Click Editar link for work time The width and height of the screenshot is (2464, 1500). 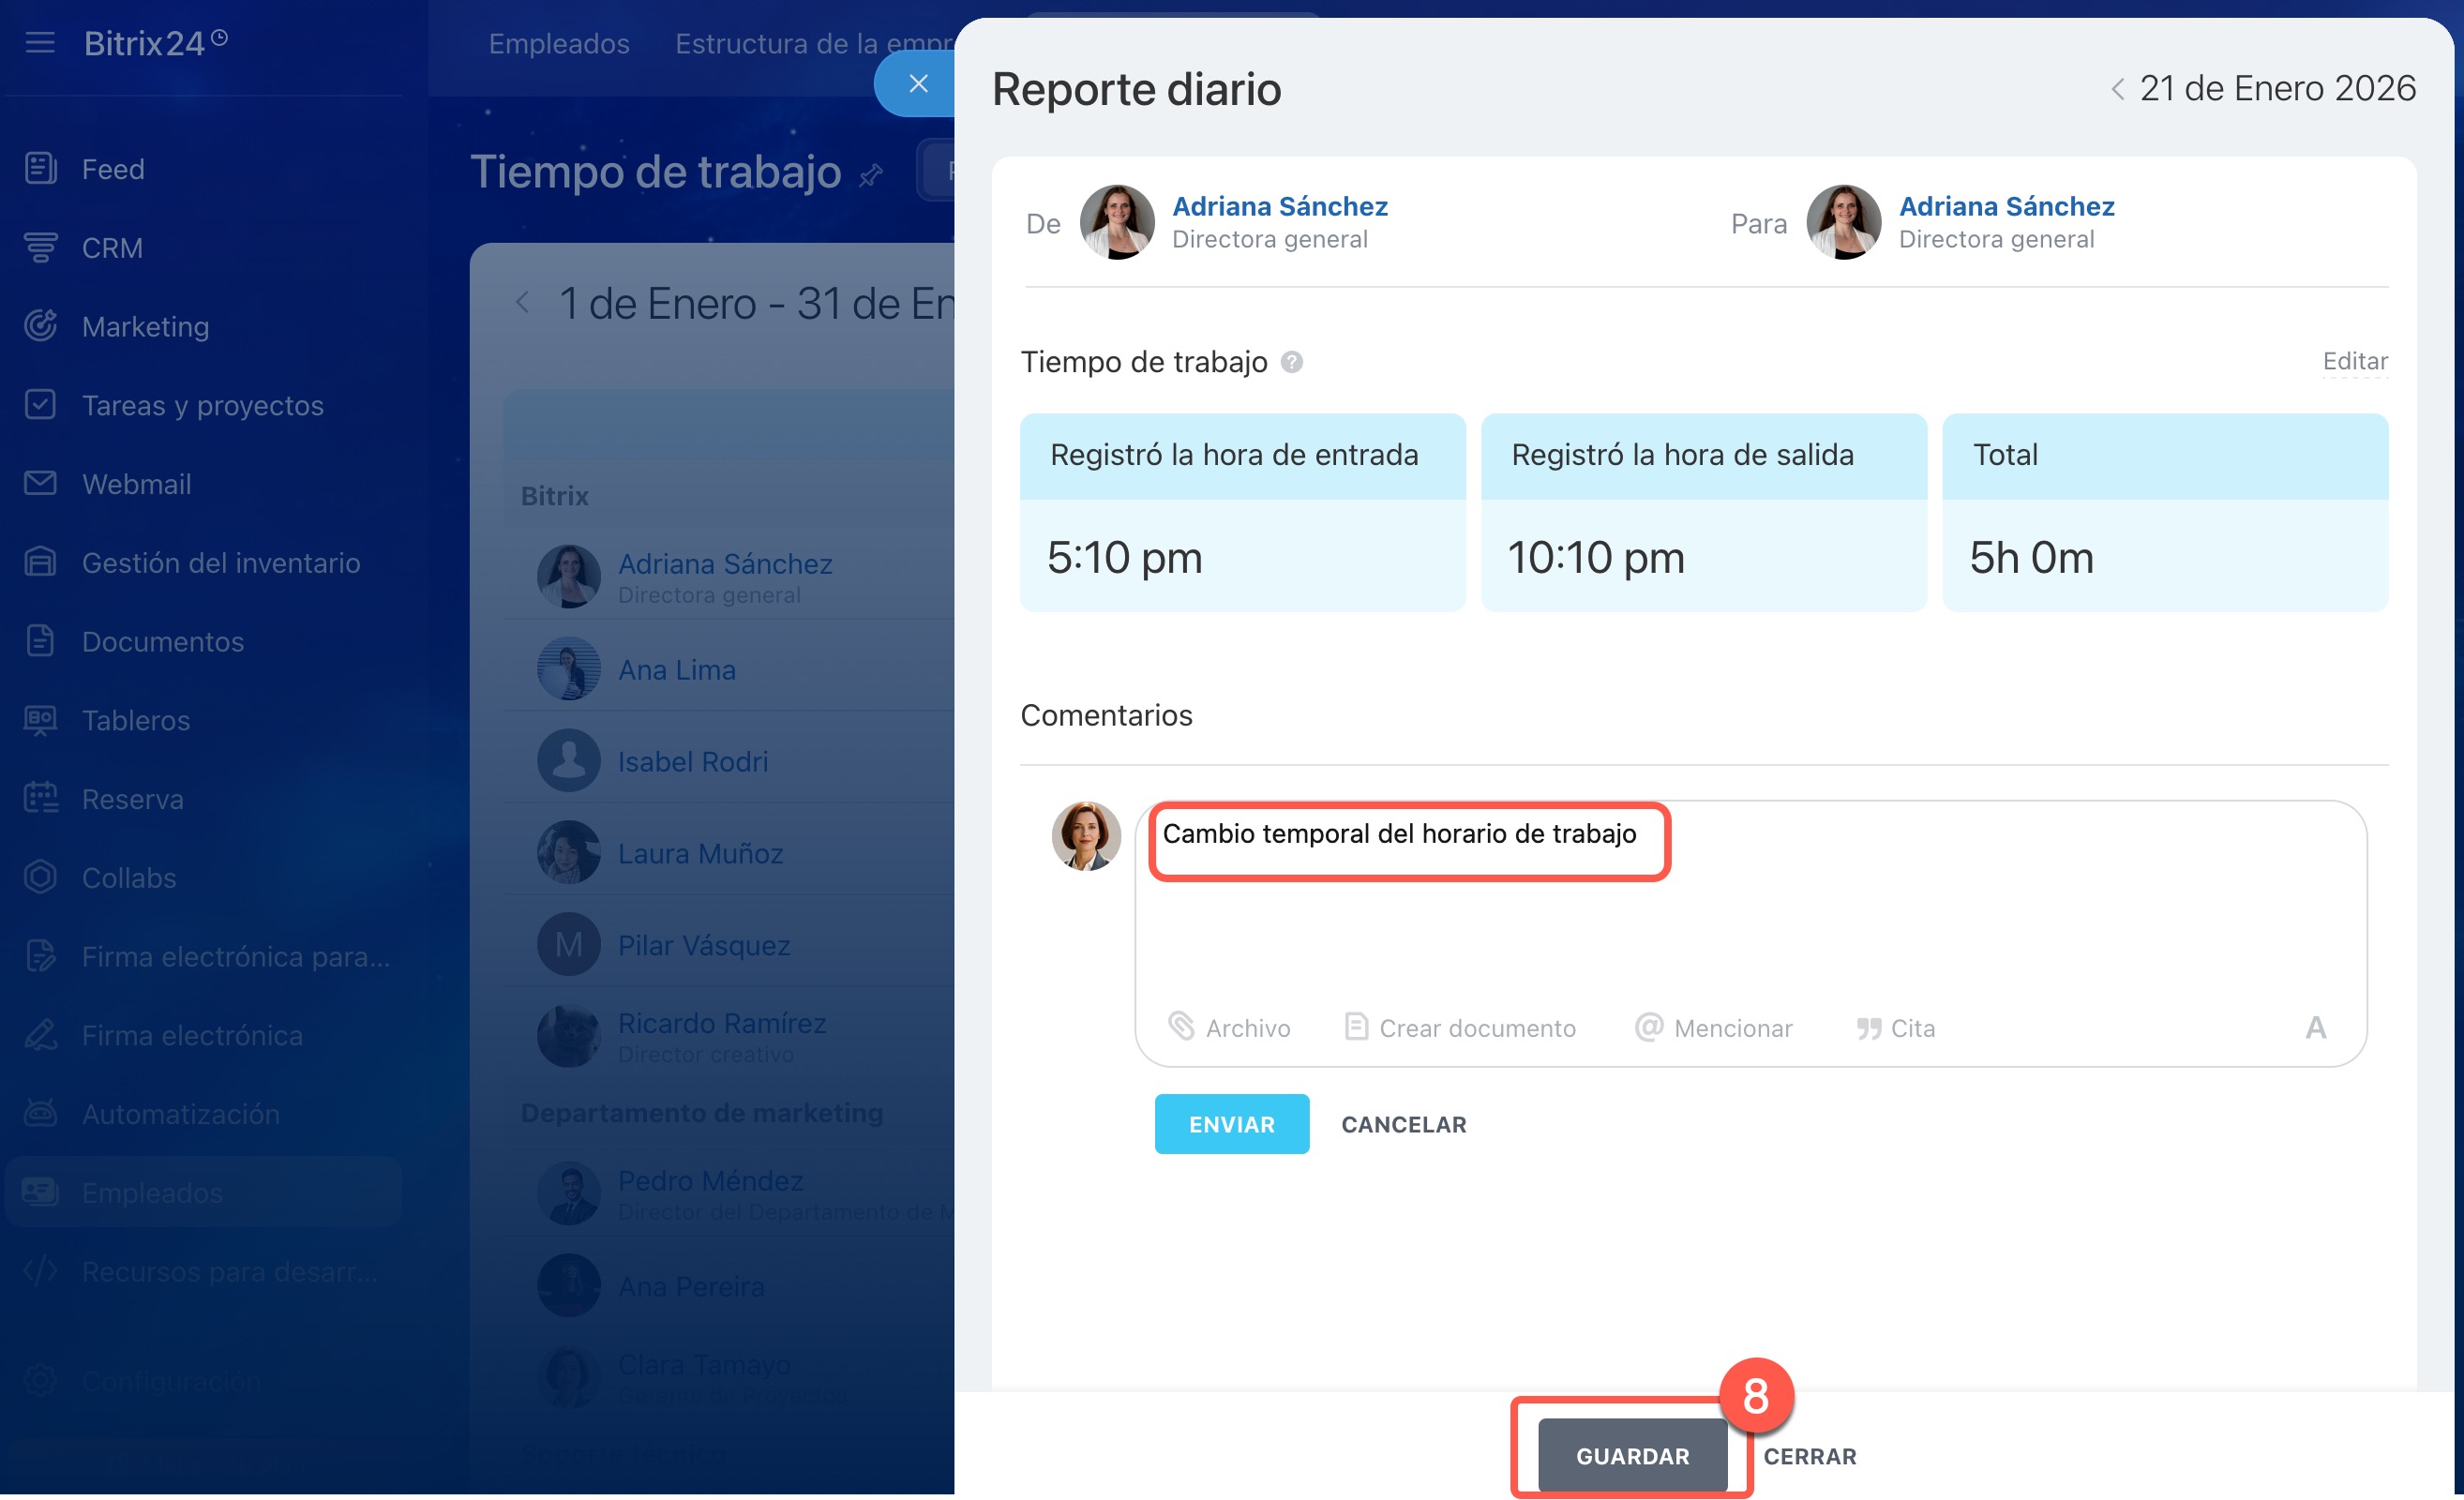click(x=2355, y=361)
